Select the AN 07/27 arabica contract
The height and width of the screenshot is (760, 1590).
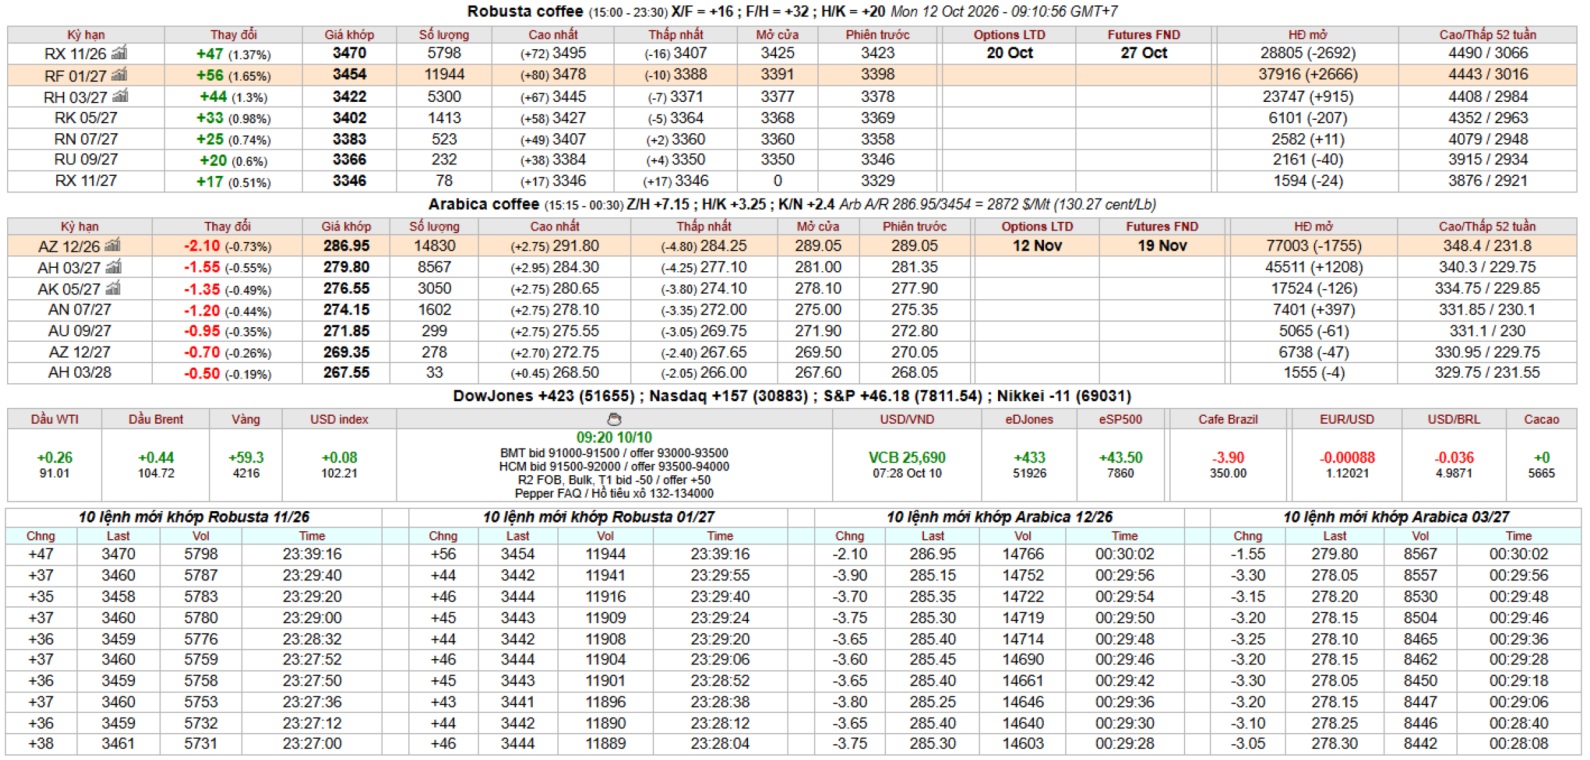coord(80,310)
